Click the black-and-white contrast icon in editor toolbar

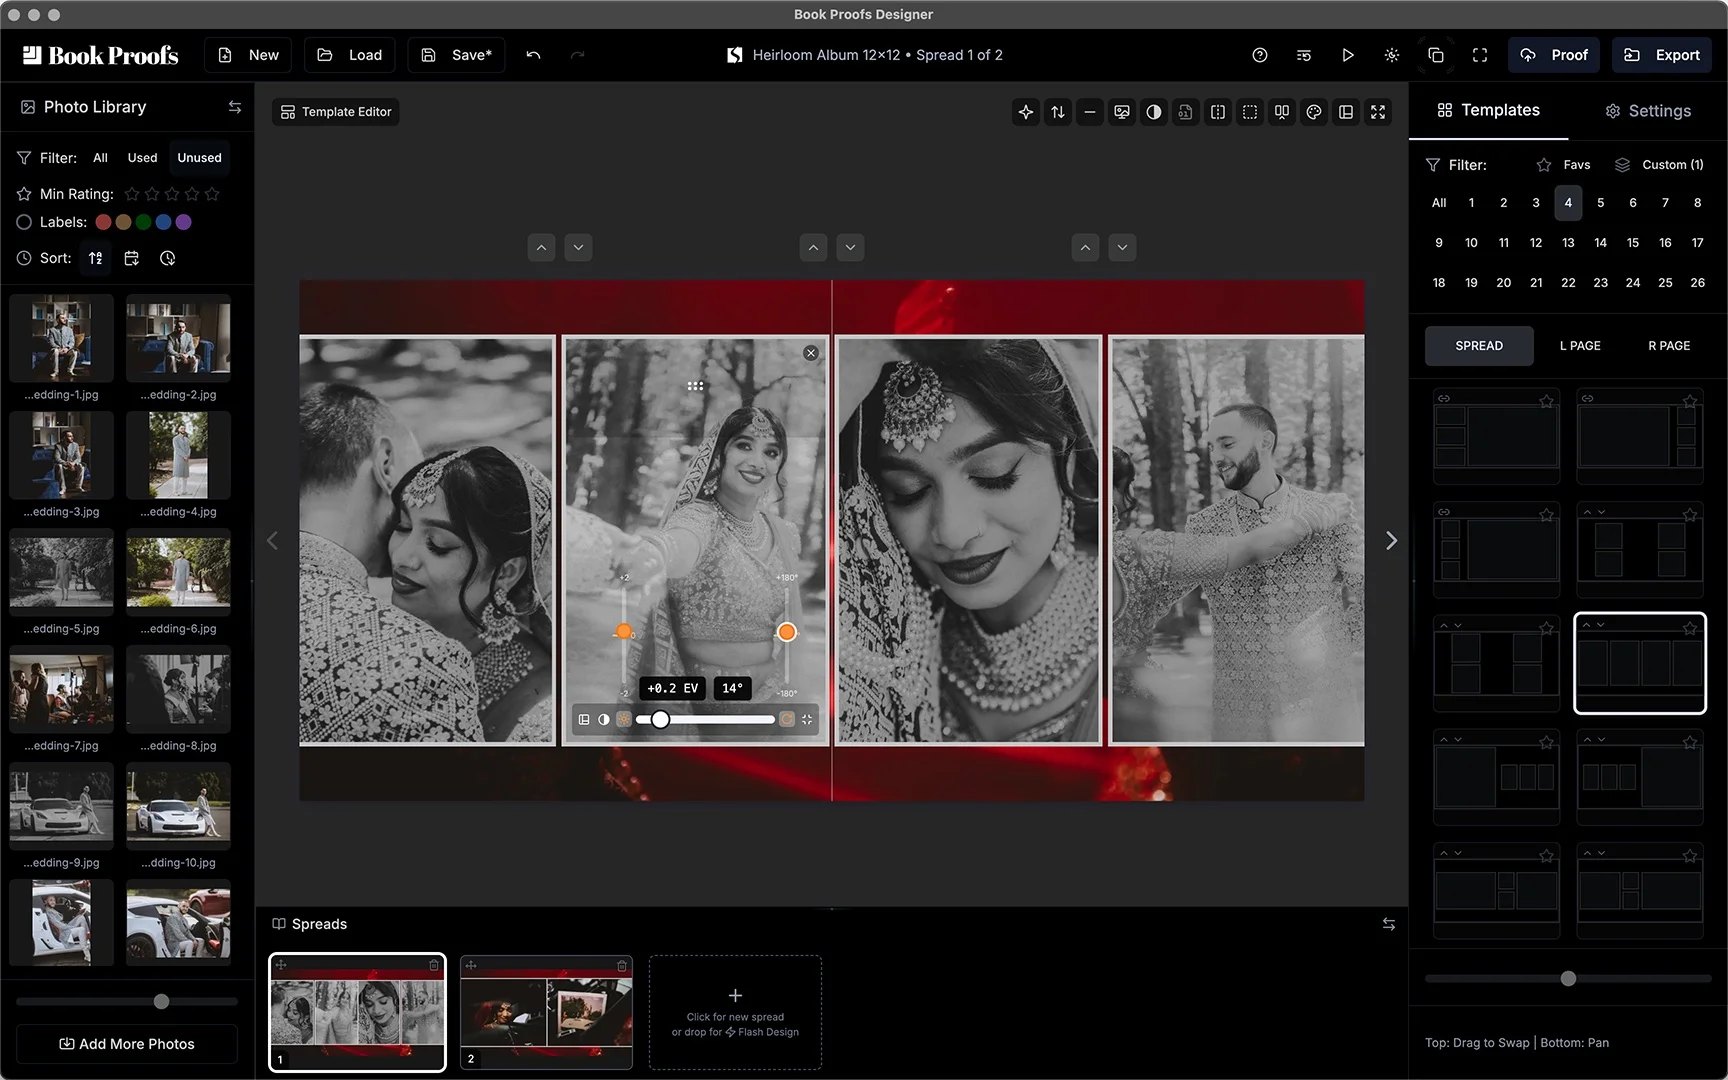point(1154,112)
